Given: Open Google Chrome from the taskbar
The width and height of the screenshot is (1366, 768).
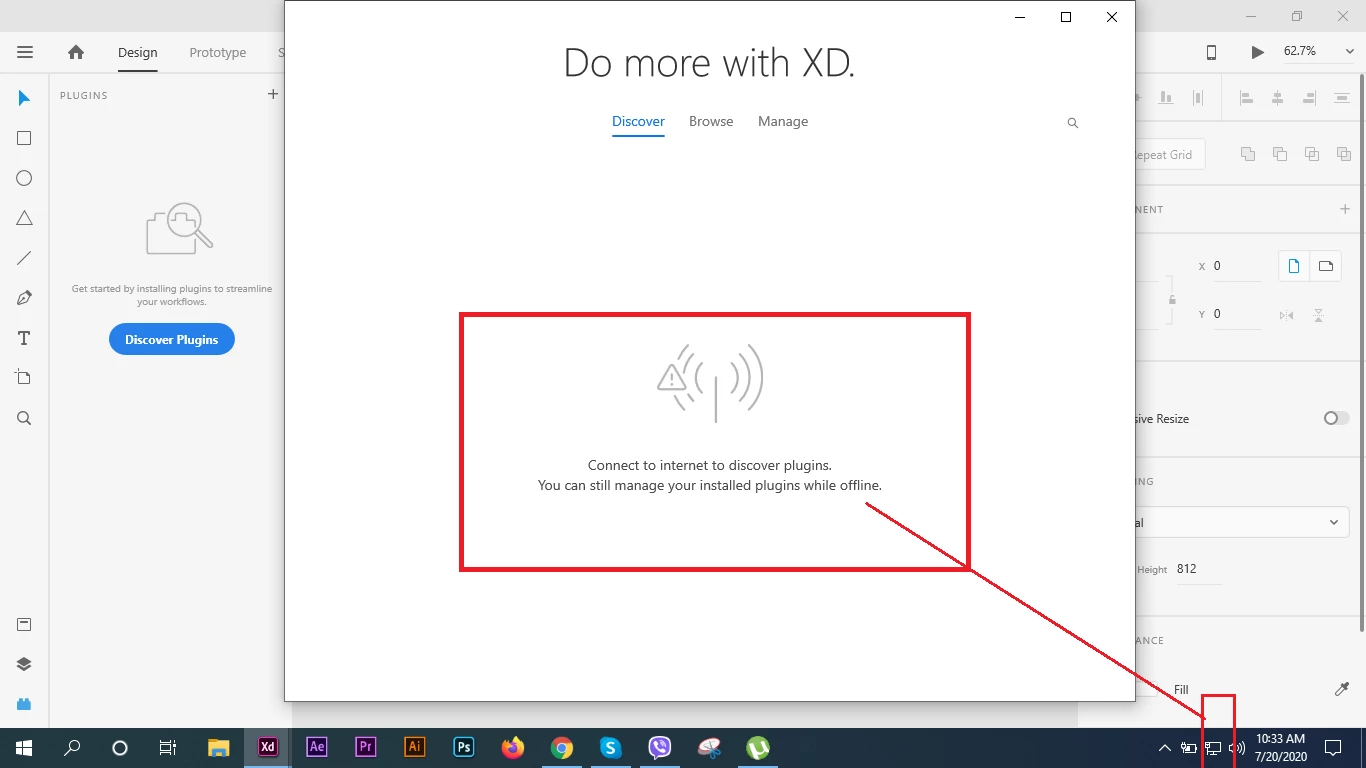Looking at the screenshot, I should [x=562, y=748].
